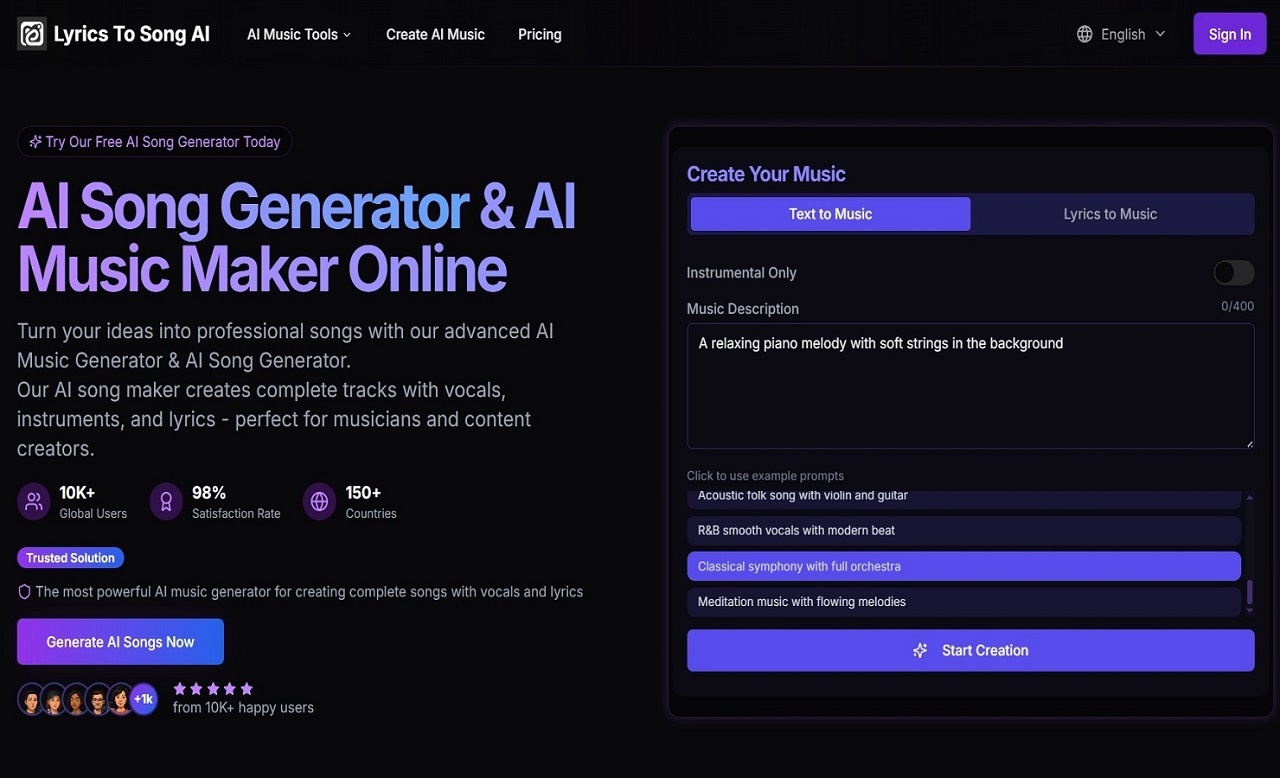1280x778 pixels.
Task: Select the Text to Music tab
Action: (x=829, y=213)
